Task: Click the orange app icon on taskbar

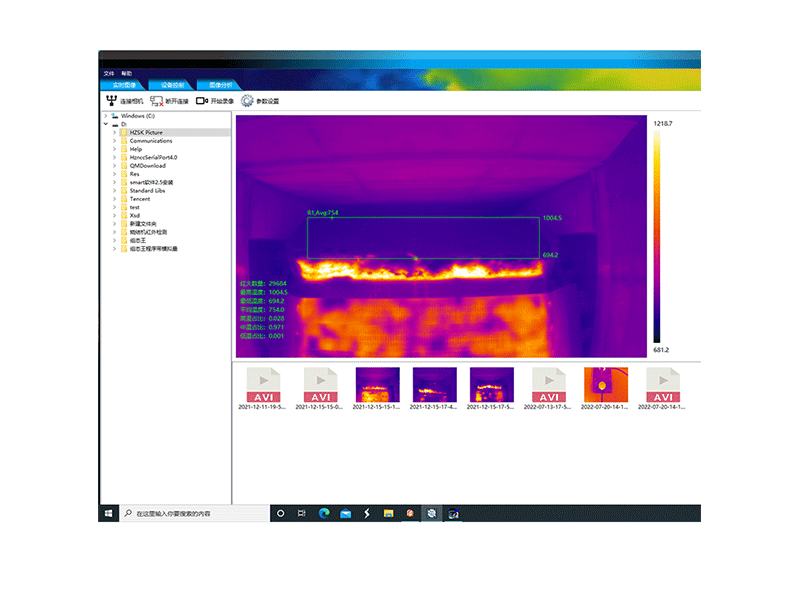Action: (x=410, y=513)
